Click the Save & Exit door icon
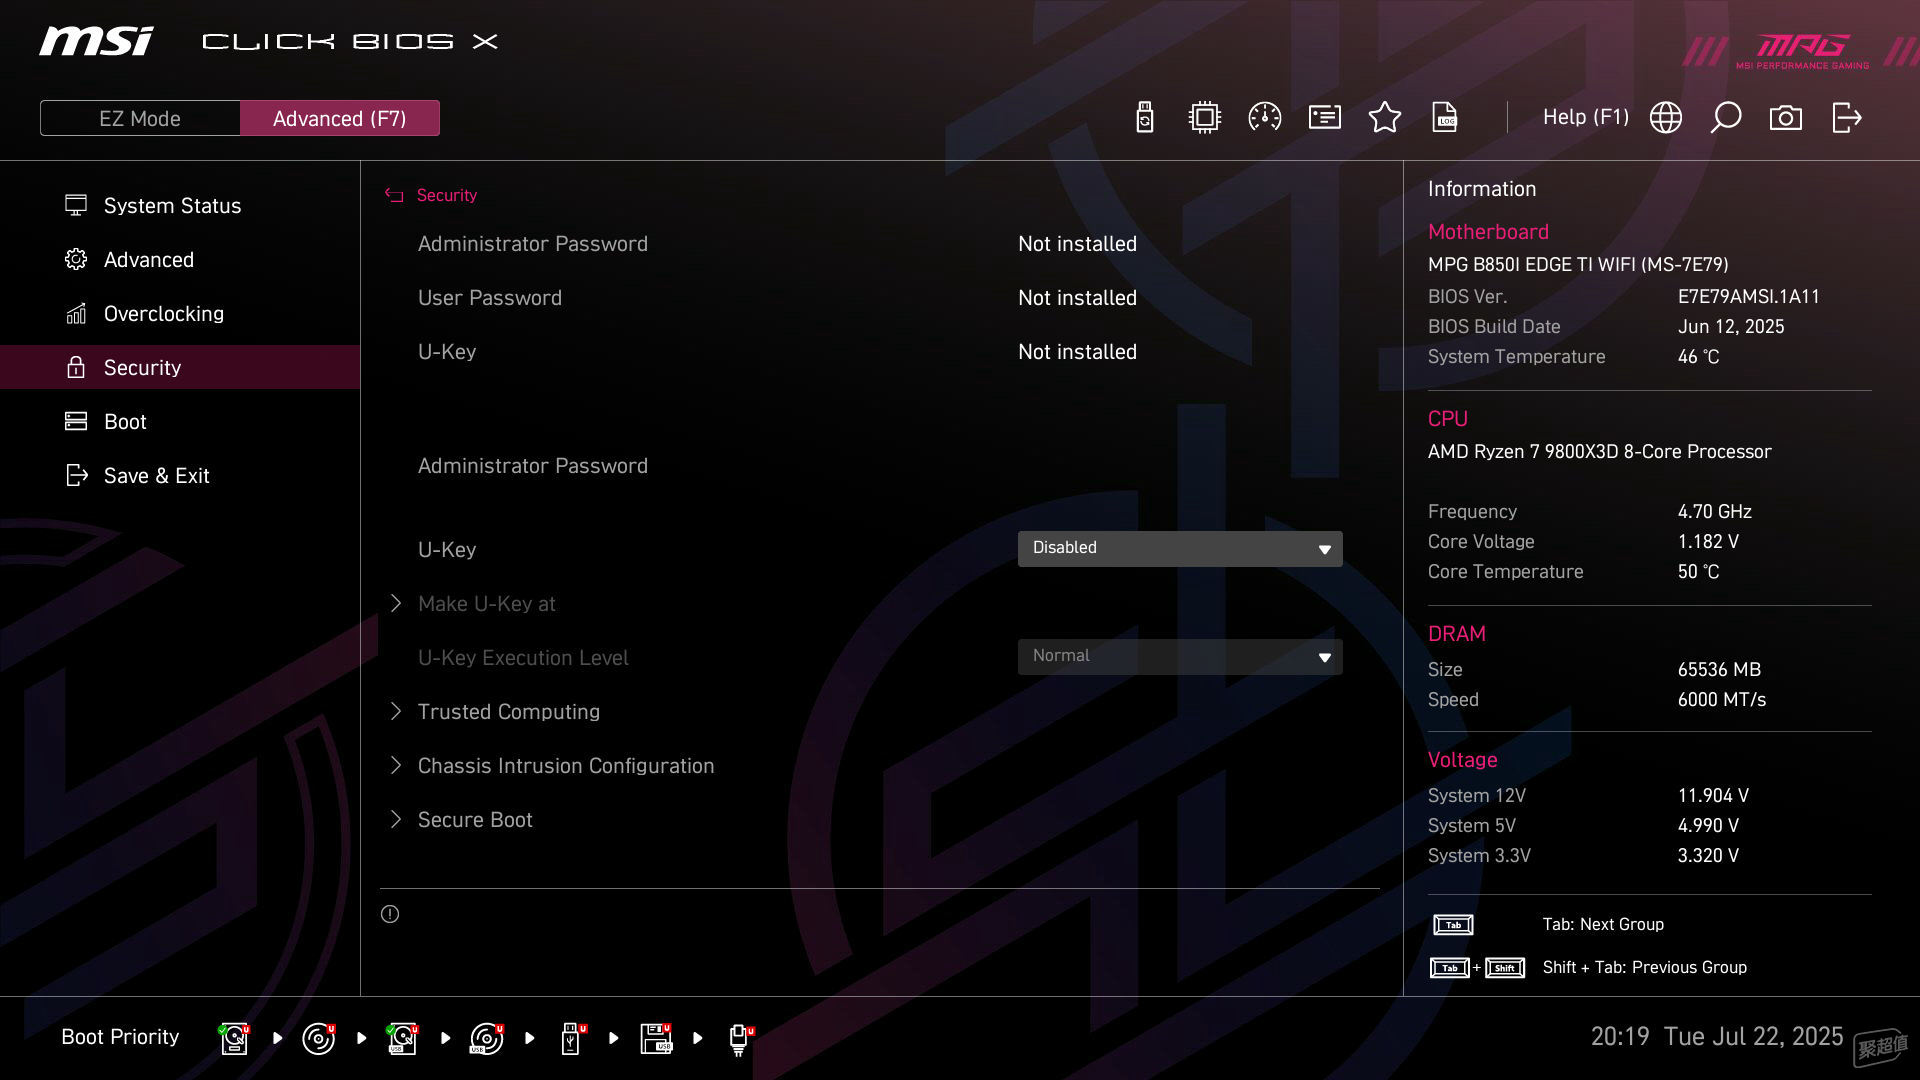Viewport: 1920px width, 1080px height. pyautogui.click(x=76, y=475)
